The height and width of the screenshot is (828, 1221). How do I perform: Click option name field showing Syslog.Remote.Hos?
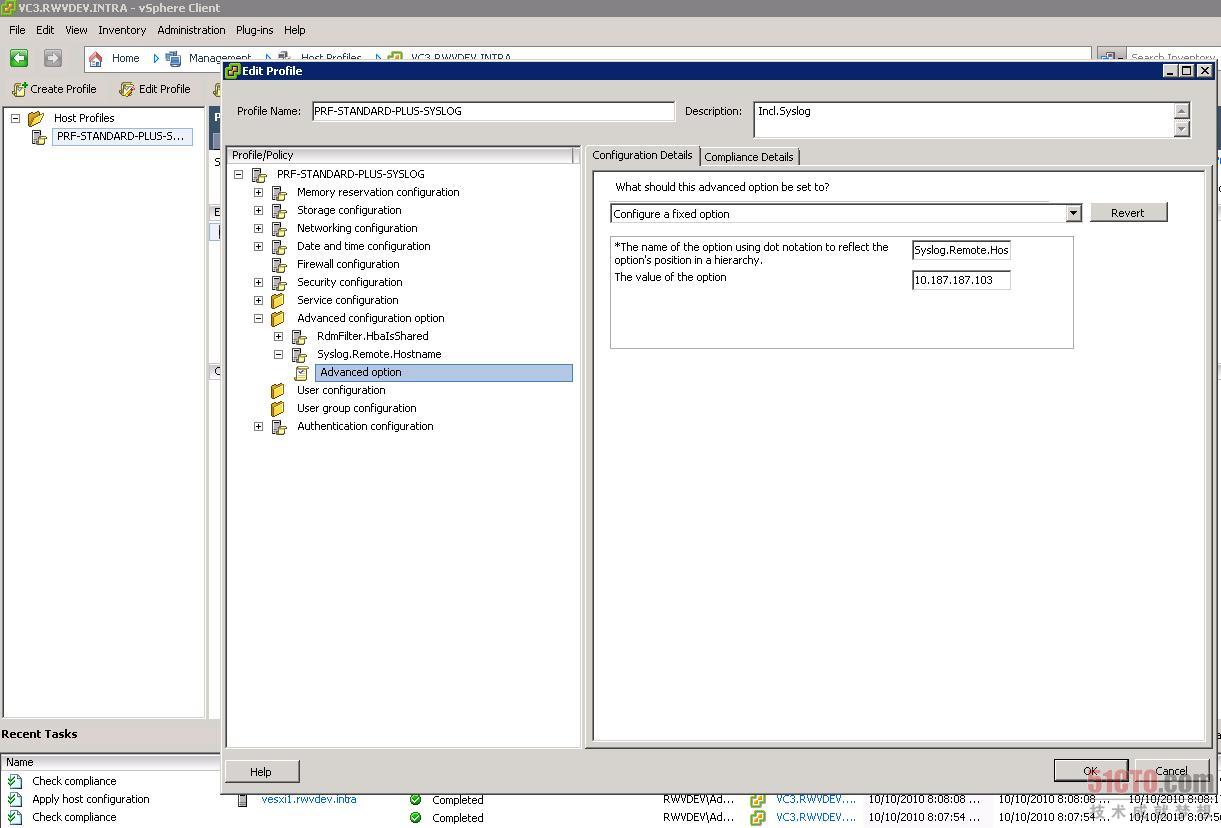pos(961,250)
